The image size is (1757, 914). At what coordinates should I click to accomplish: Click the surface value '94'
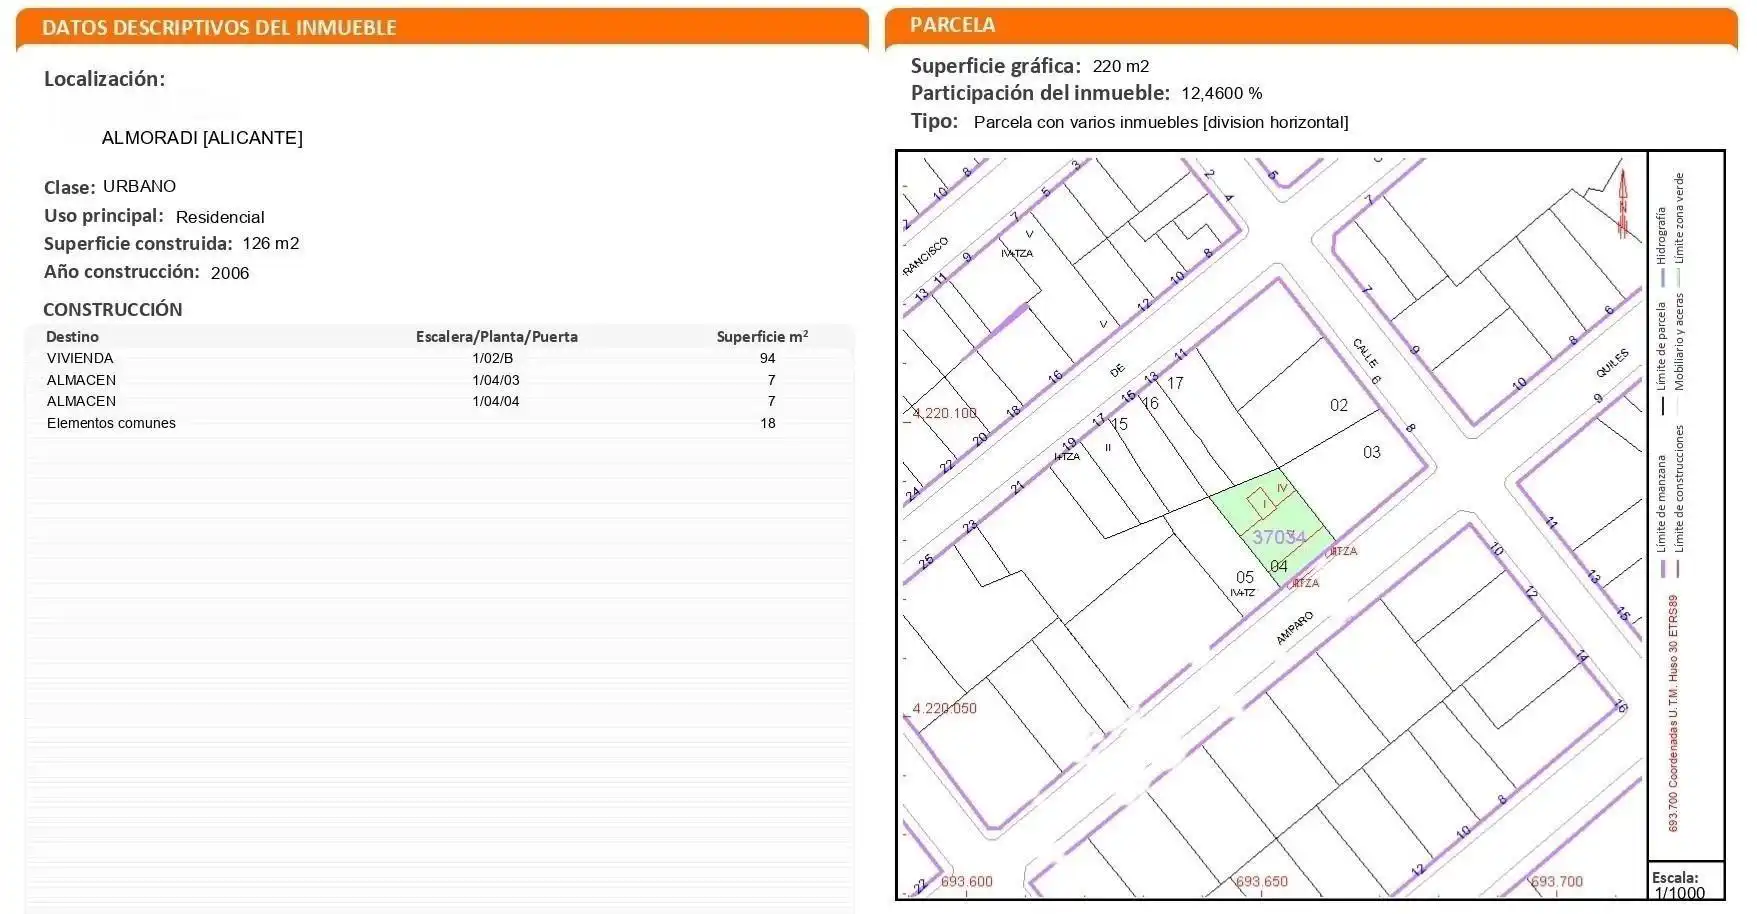(767, 358)
